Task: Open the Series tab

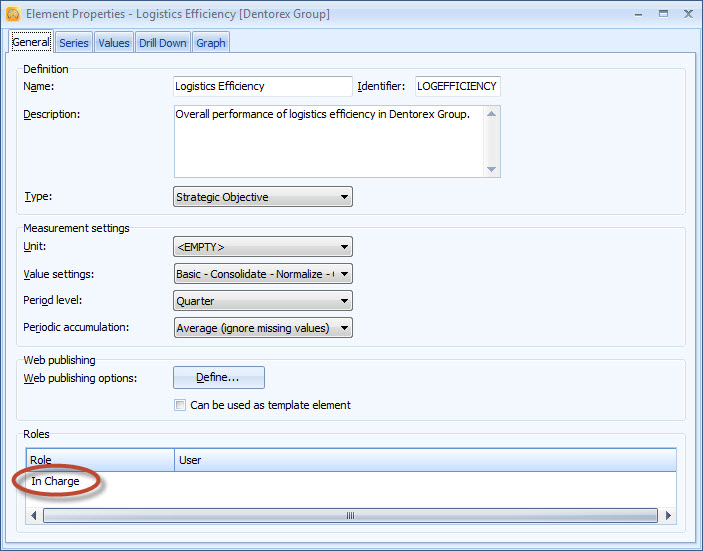Action: click(73, 43)
